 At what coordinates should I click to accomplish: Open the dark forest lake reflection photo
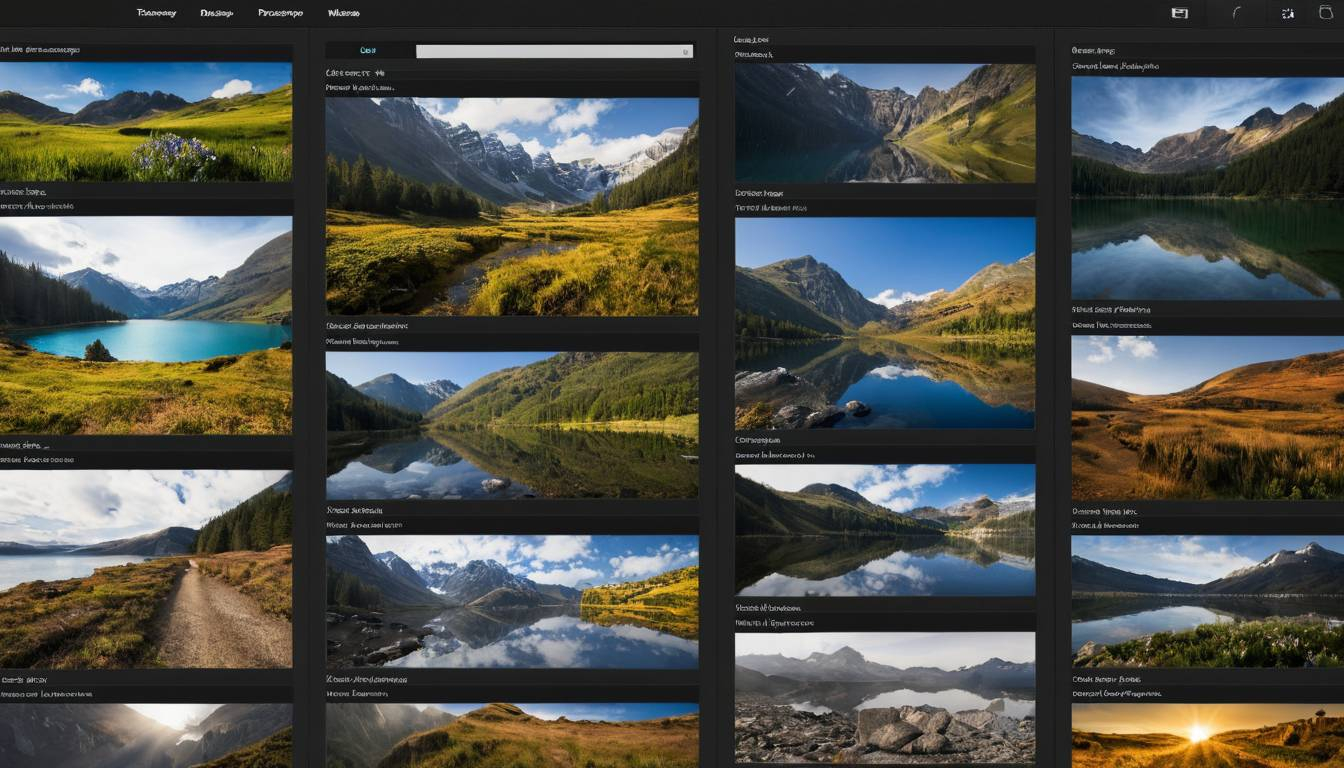pyautogui.click(x=1208, y=188)
